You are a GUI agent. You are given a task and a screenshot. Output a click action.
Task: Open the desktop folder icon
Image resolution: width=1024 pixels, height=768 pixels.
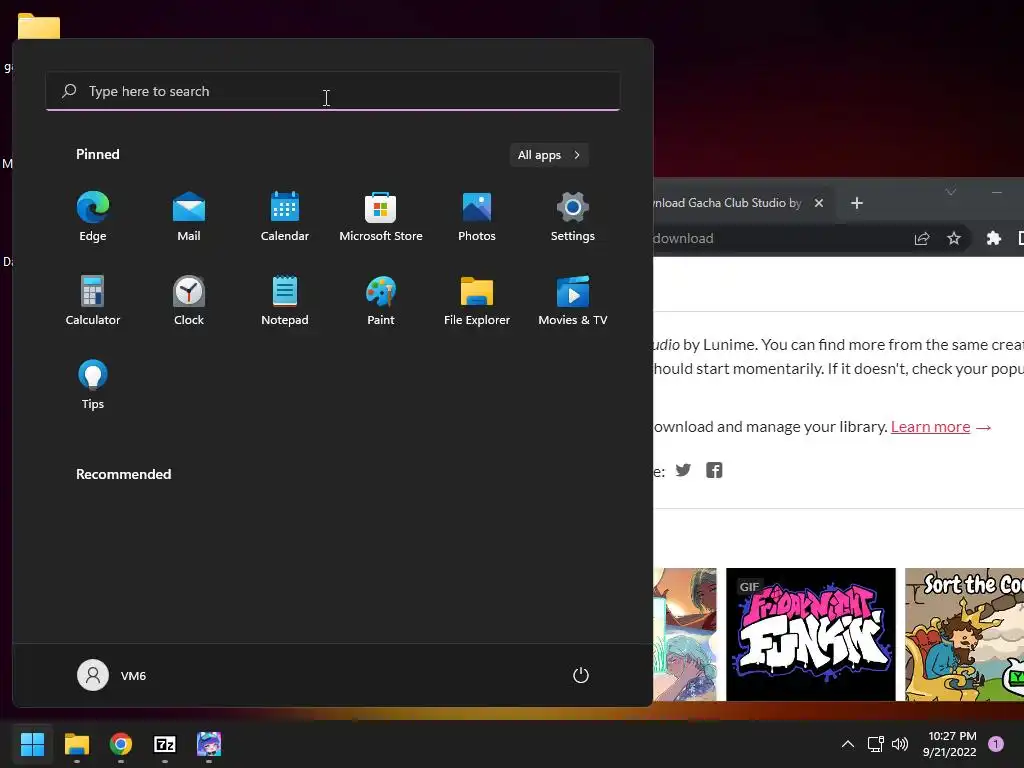tap(39, 26)
